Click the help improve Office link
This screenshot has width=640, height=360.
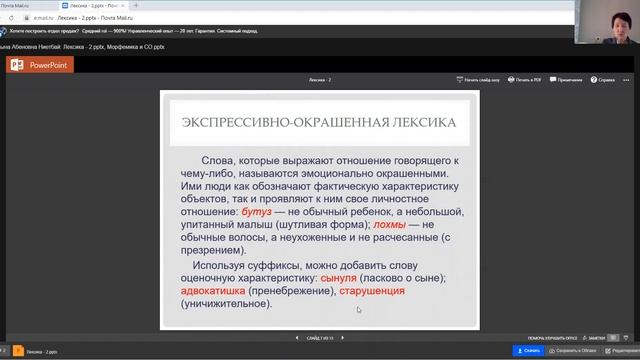[x=552, y=338]
